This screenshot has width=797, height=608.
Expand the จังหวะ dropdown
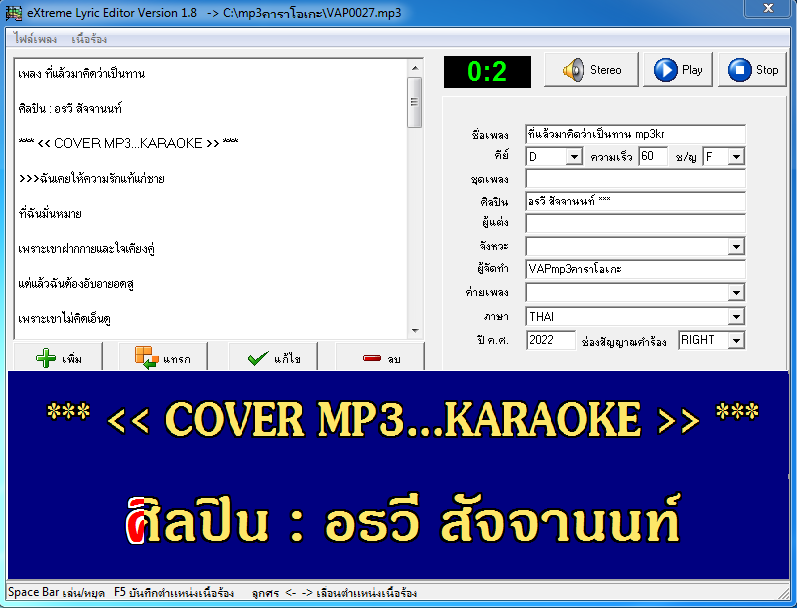pos(736,247)
